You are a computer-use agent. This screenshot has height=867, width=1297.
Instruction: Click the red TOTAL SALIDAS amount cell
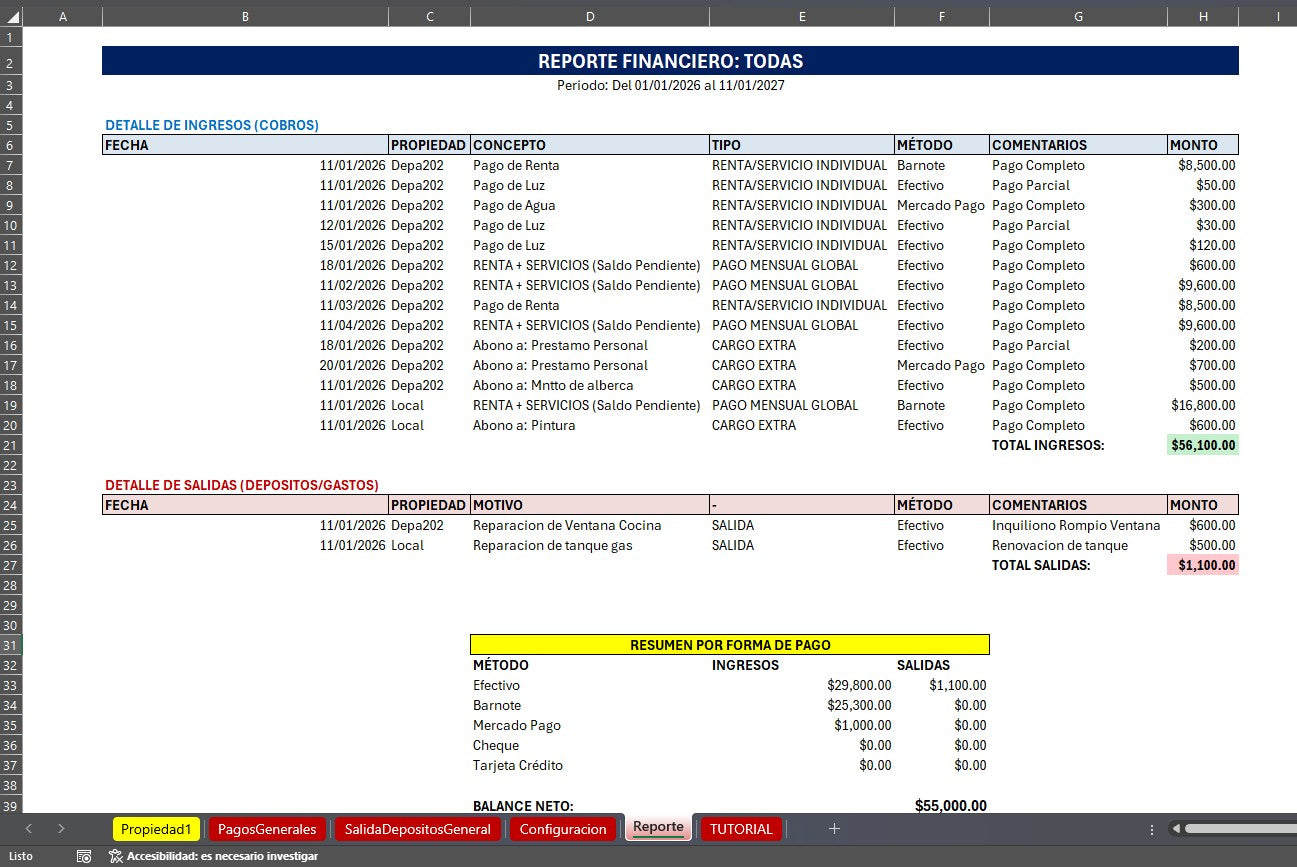[x=1202, y=565]
